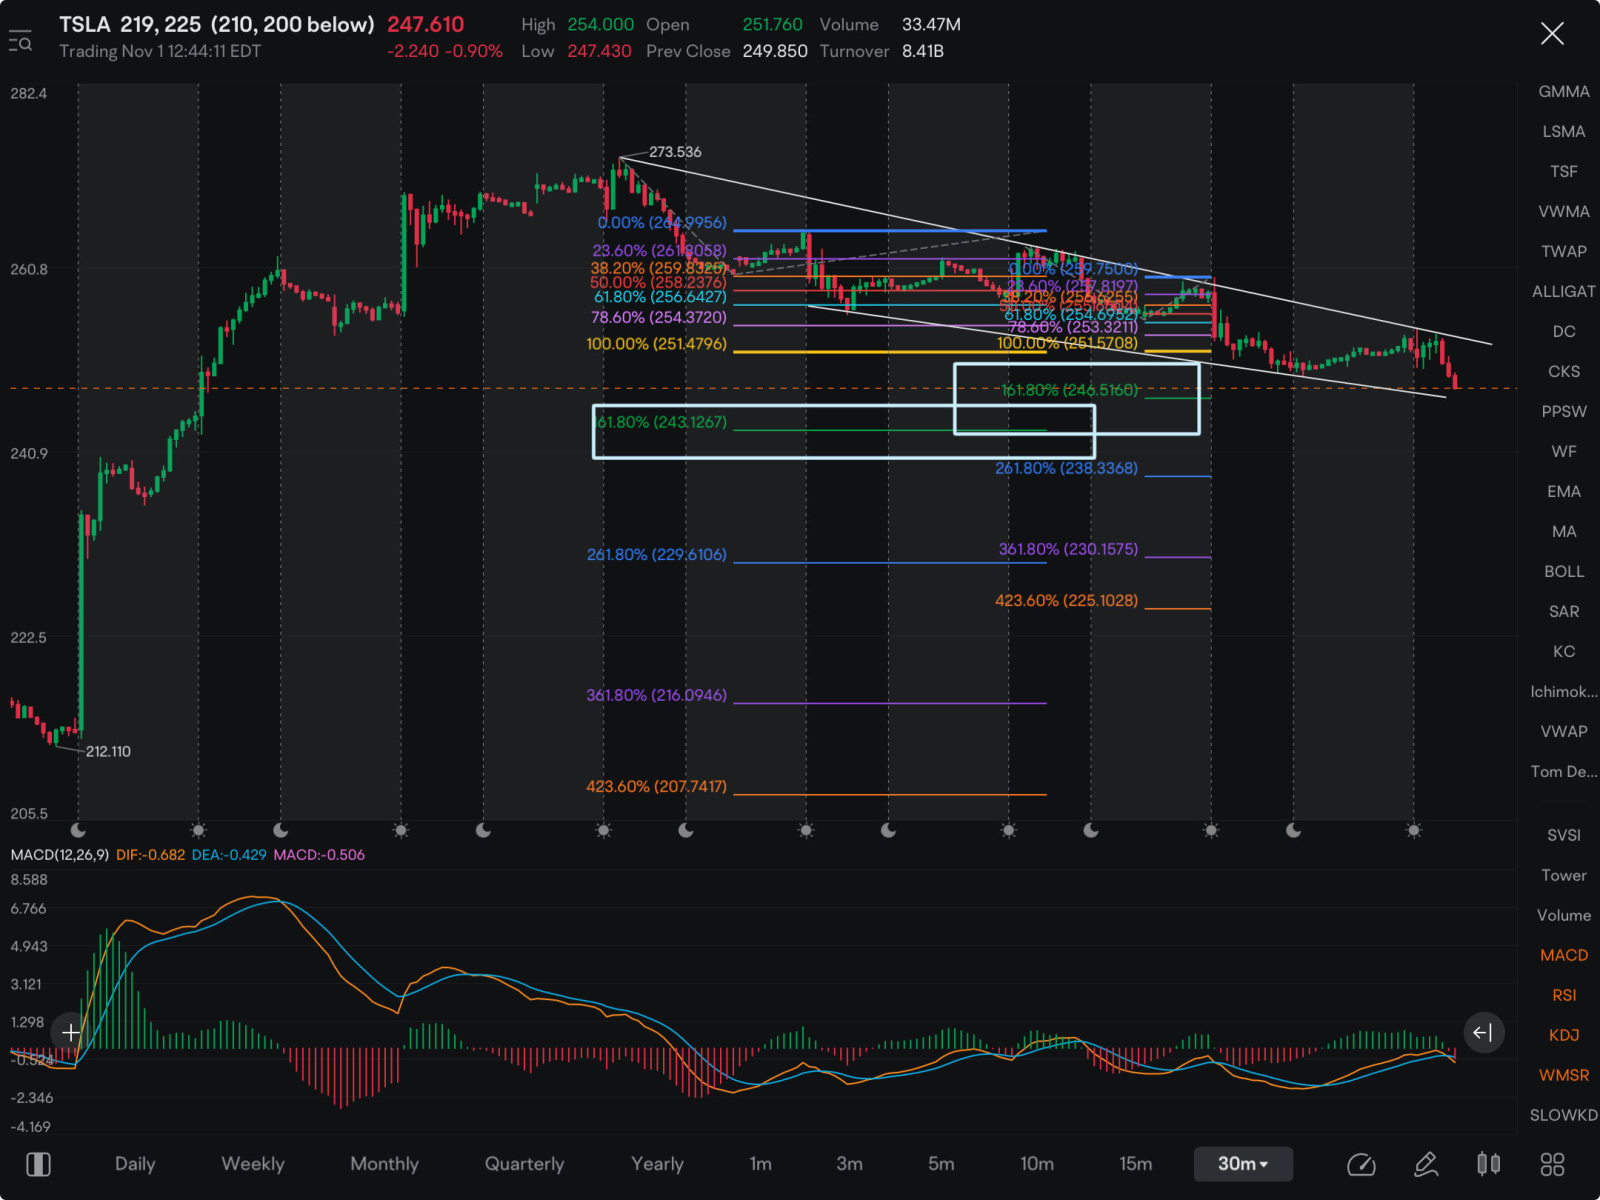
Task: Jump to latest bar arrow button
Action: coord(1483,1032)
